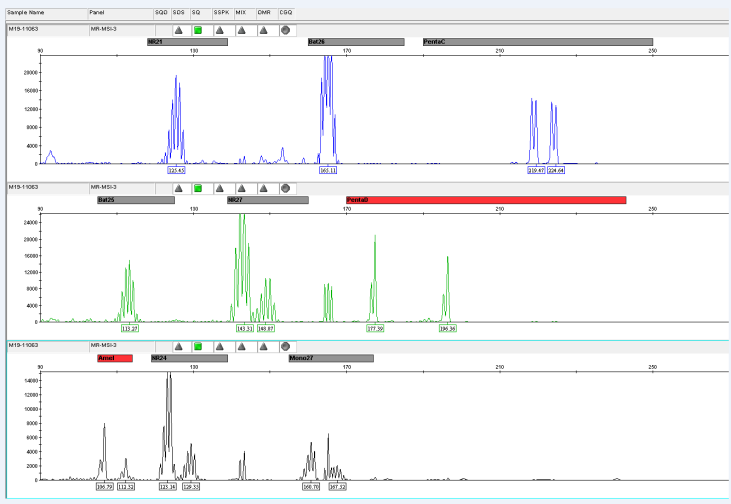This screenshot has width=731, height=504.
Task: Click the green SQ status square in the first row
Action: (198, 30)
